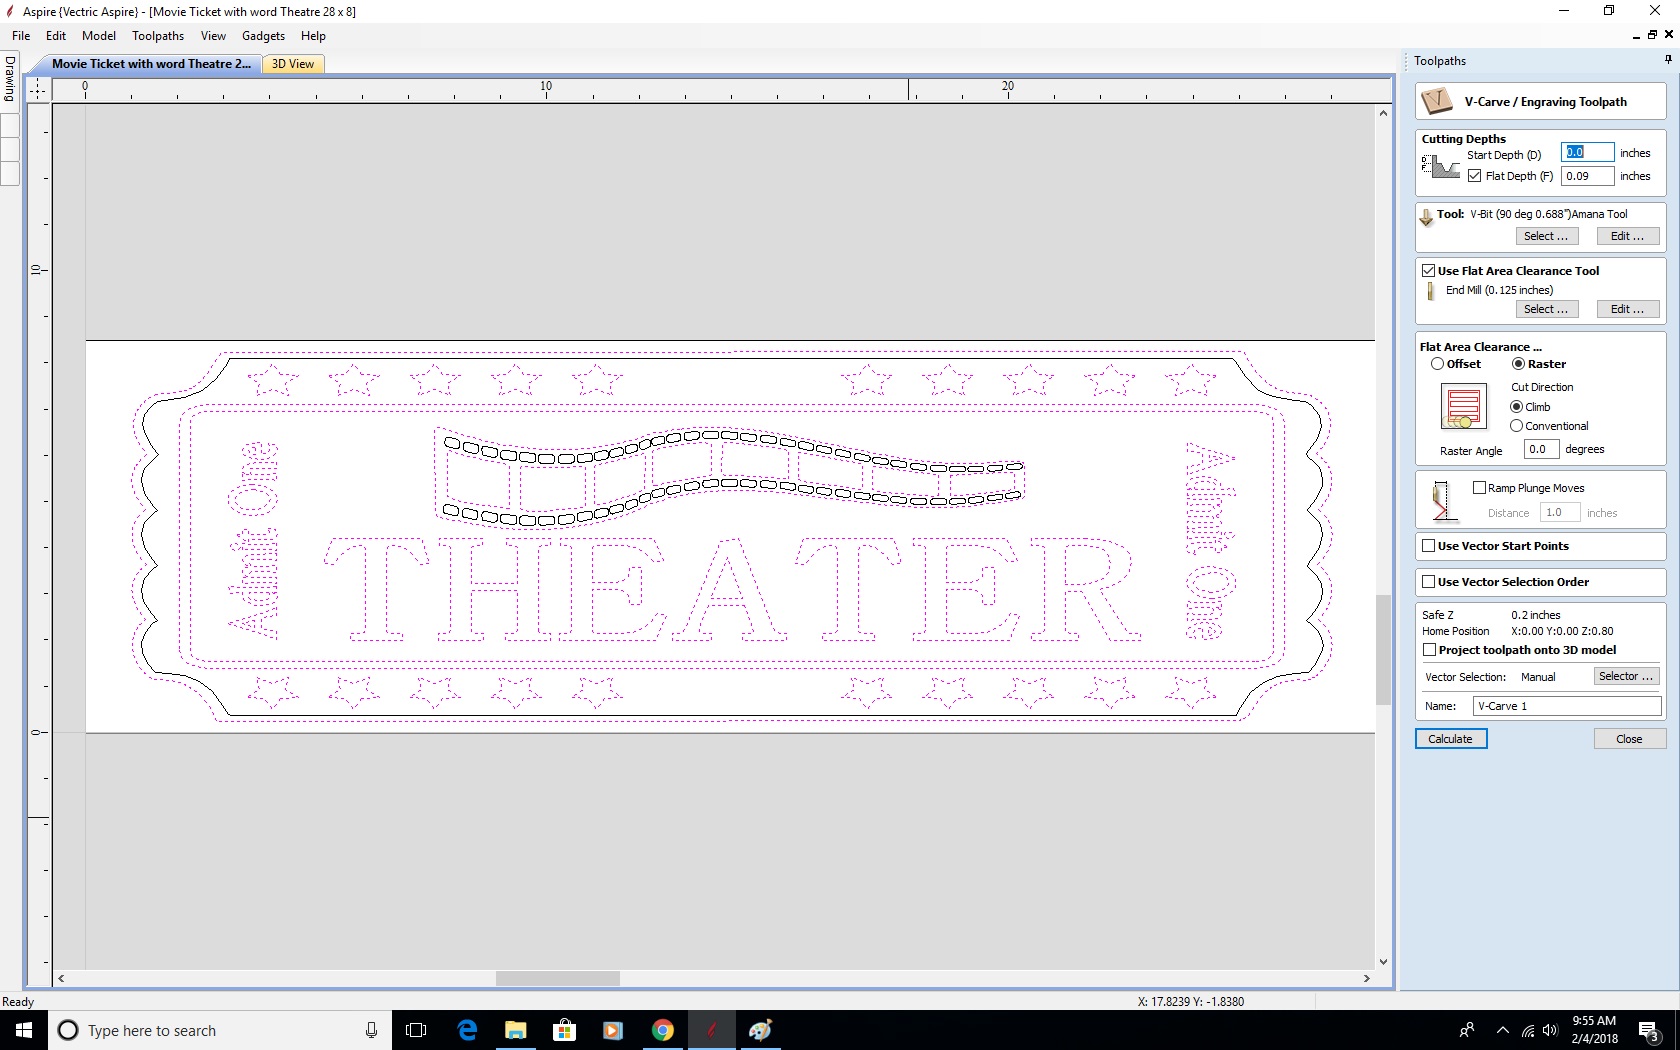Viewport: 1680px width, 1050px height.
Task: Open the Help menu
Action: (x=313, y=36)
